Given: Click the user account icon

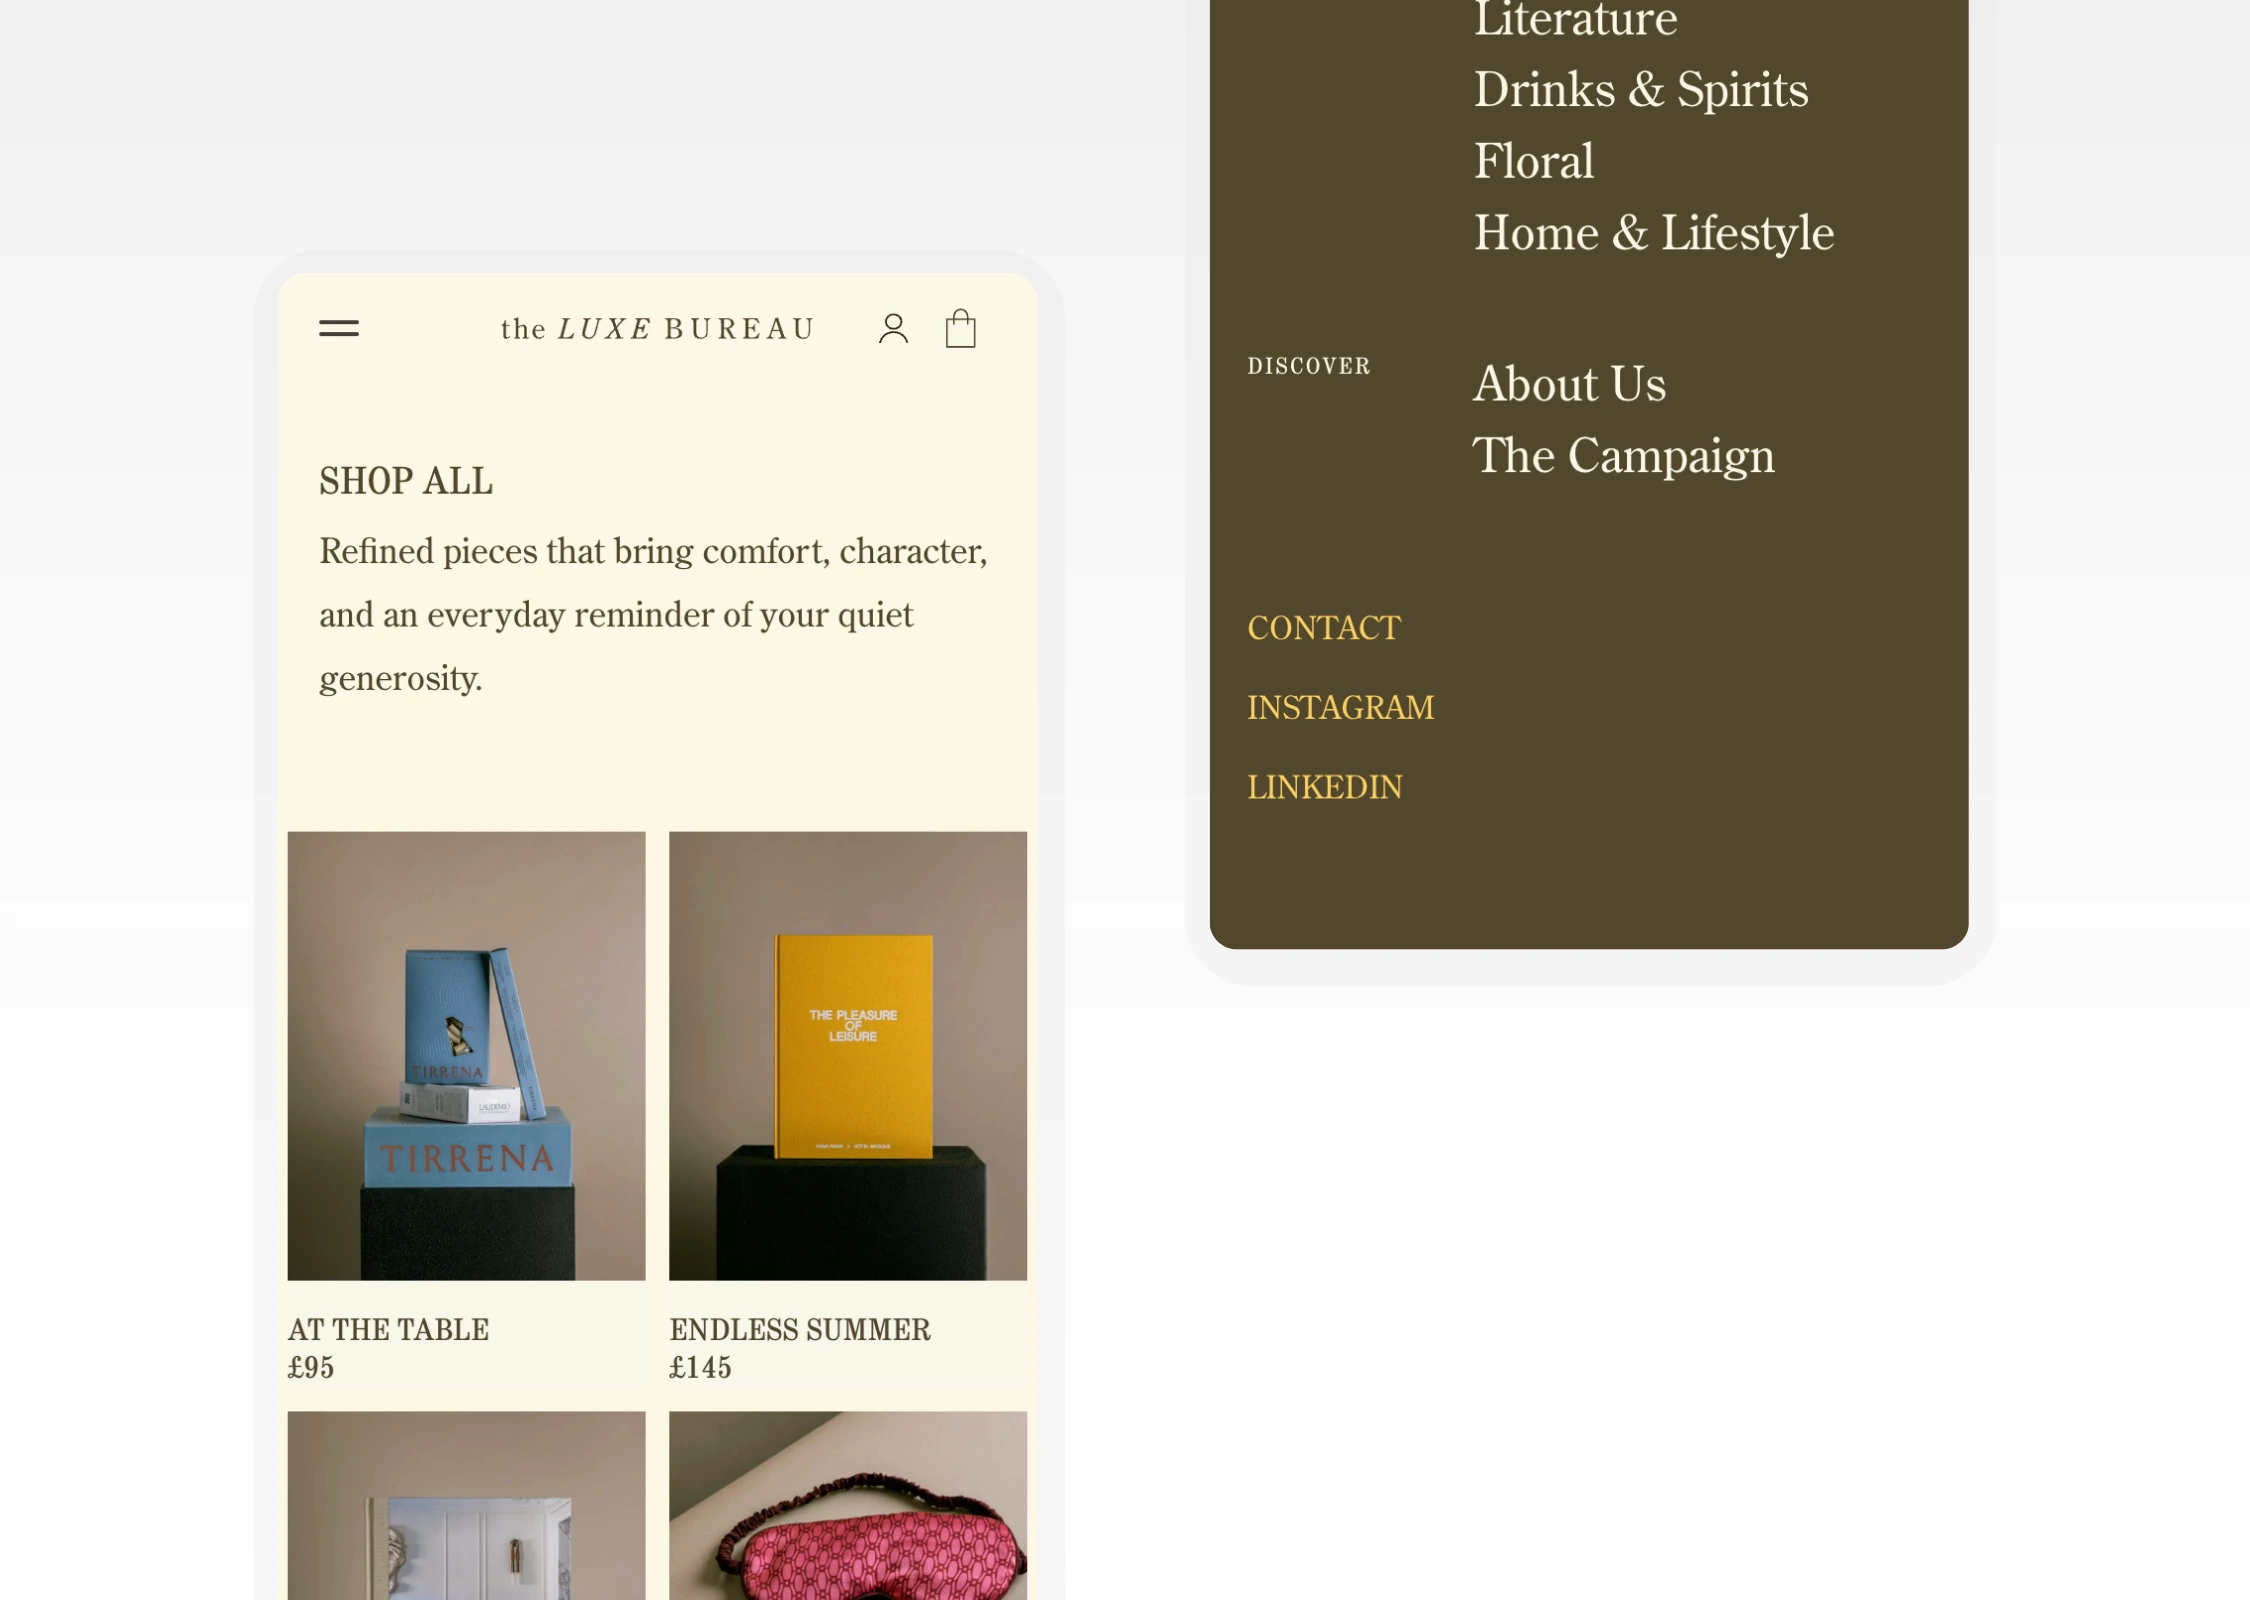Looking at the screenshot, I should coord(893,329).
